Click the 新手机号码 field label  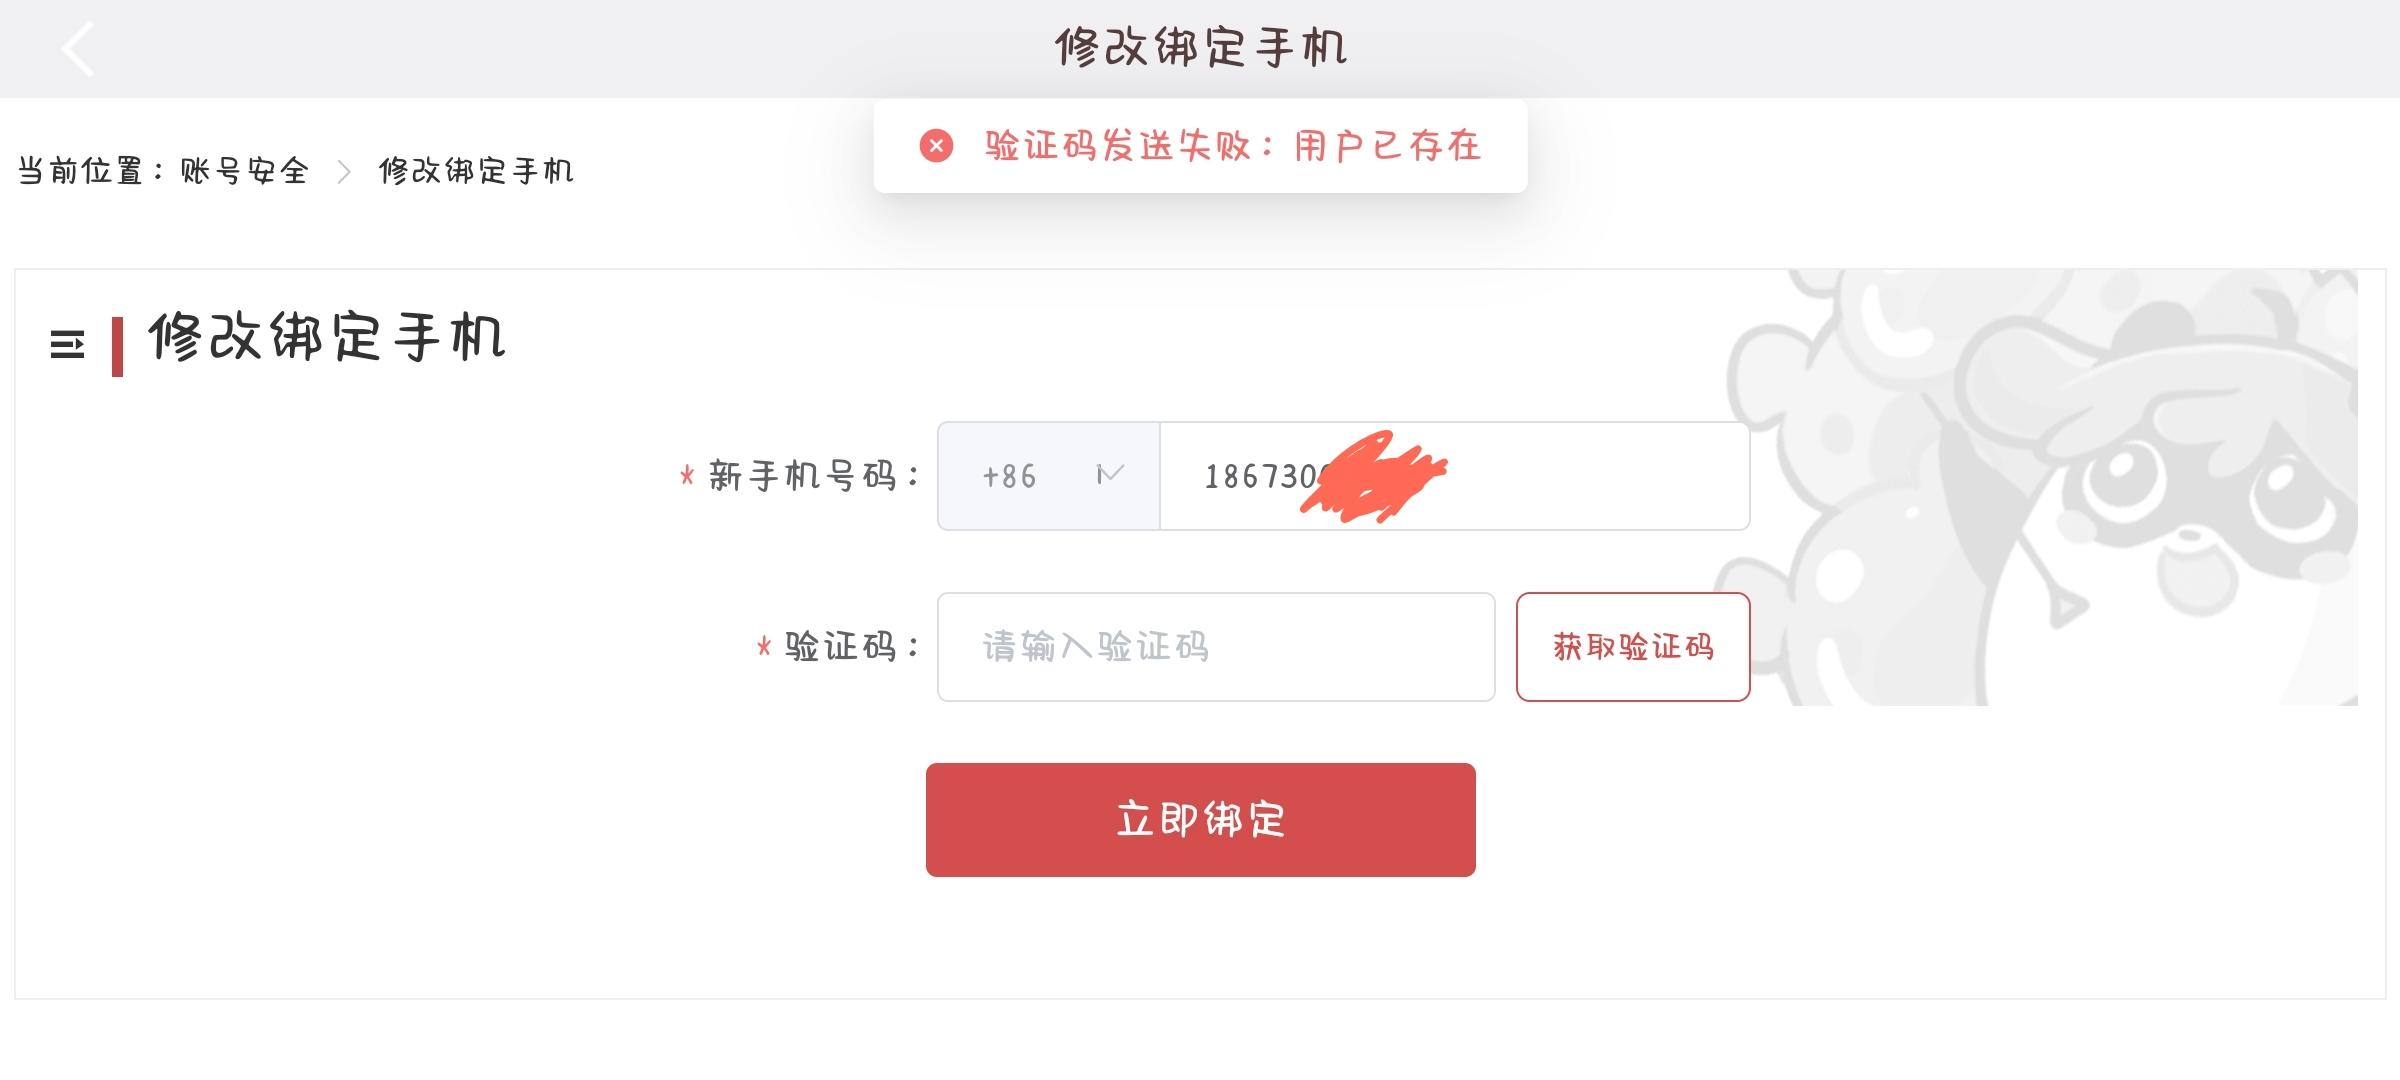tap(813, 476)
